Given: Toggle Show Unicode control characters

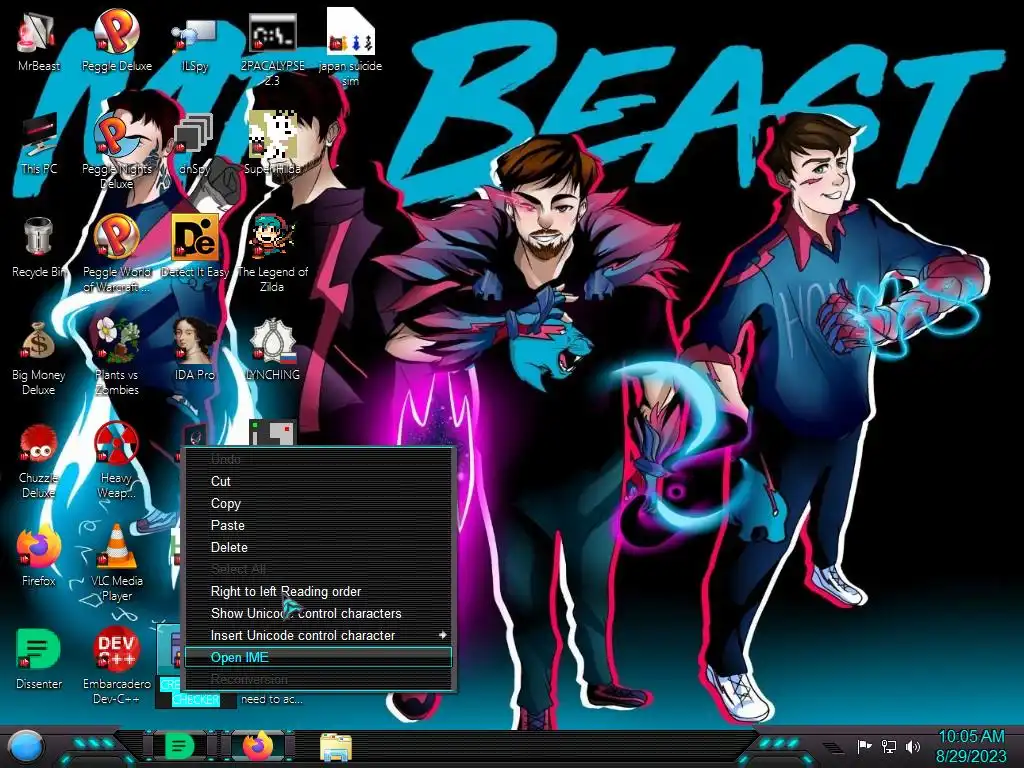Looking at the screenshot, I should [x=319, y=613].
